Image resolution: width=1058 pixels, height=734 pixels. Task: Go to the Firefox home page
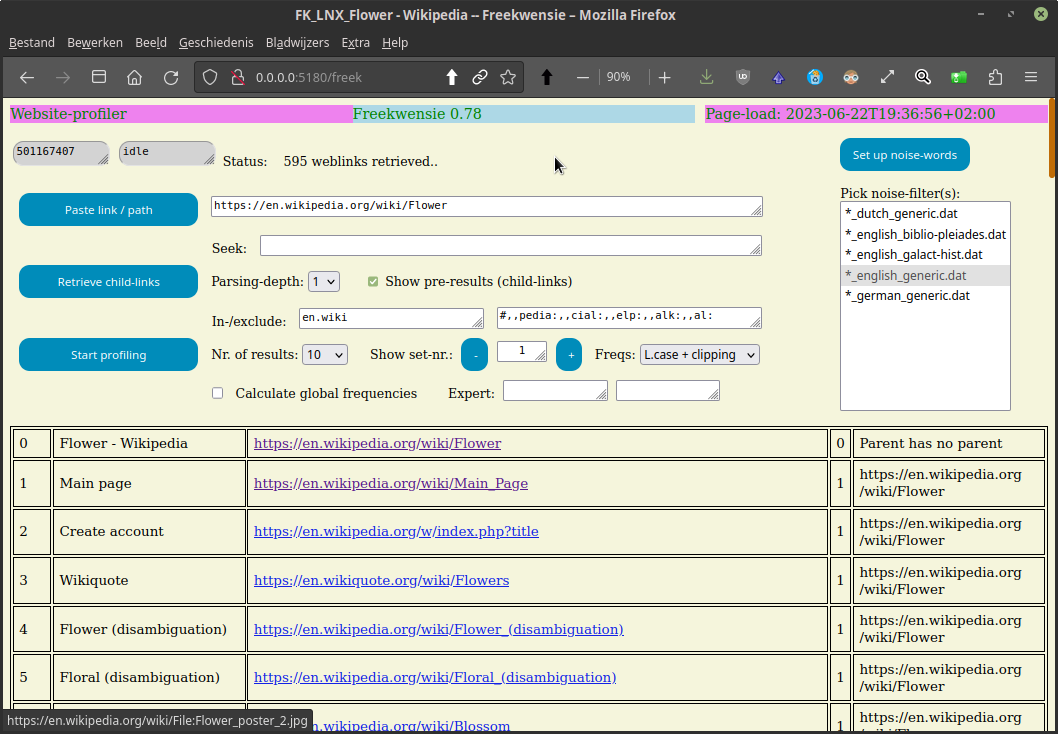click(135, 78)
